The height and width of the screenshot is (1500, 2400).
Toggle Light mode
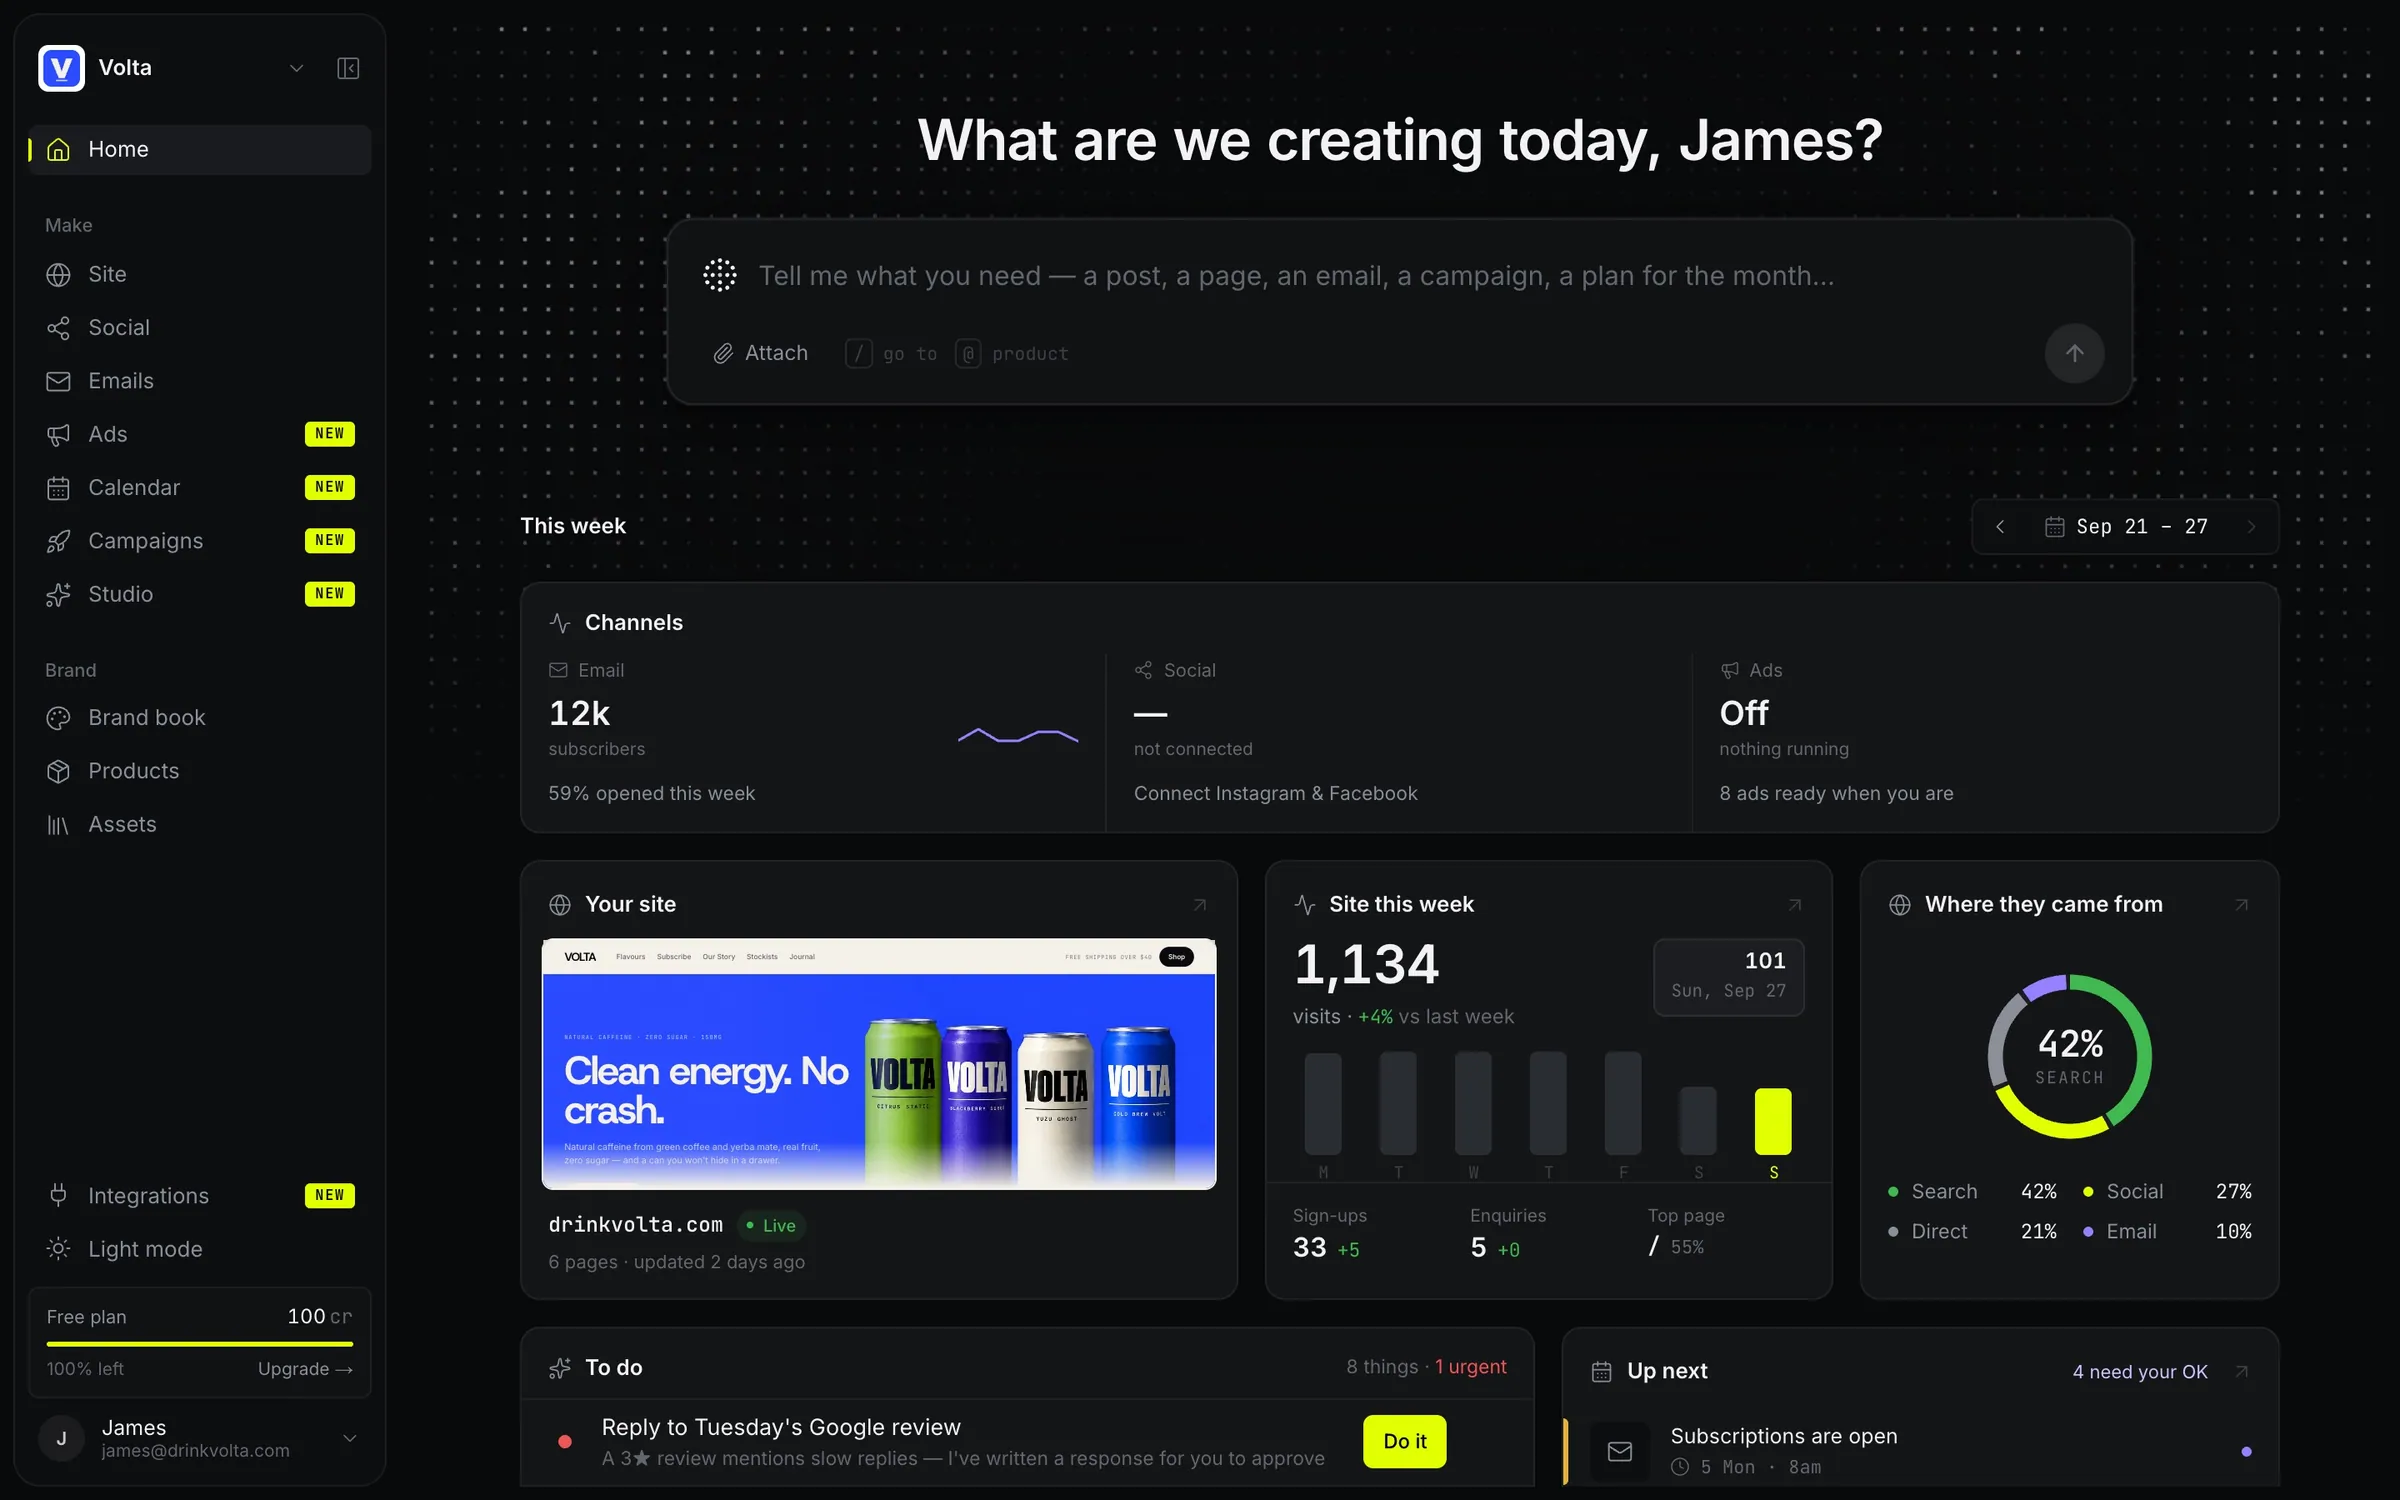pyautogui.click(x=200, y=1249)
